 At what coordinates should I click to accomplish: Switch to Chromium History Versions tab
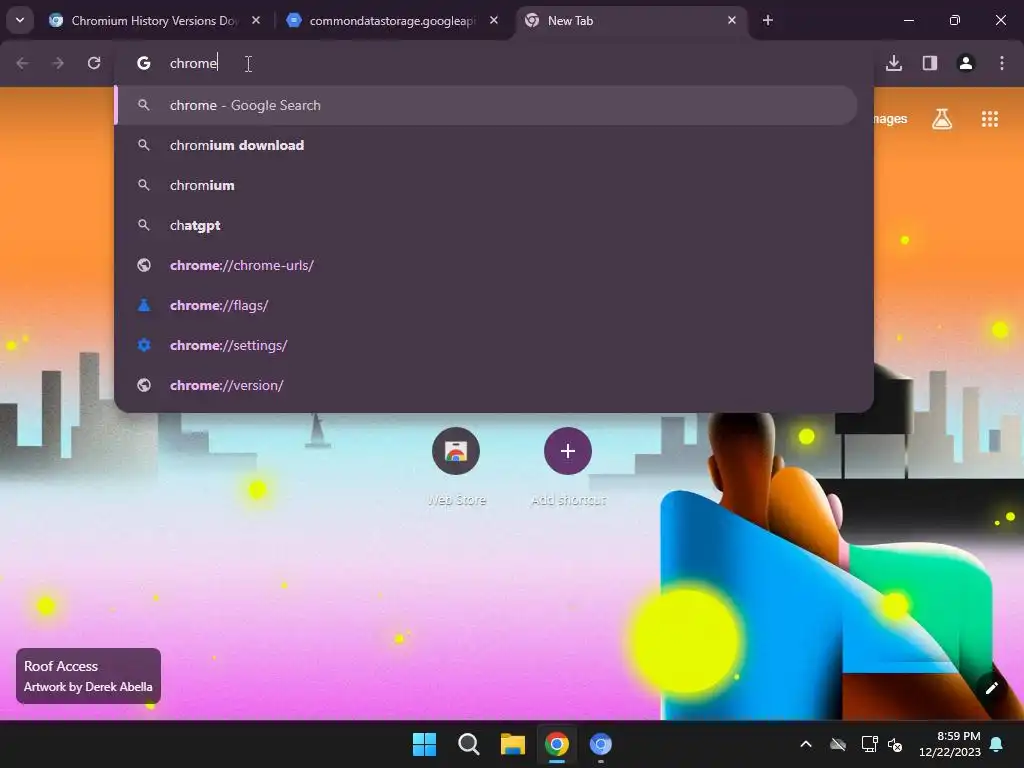[x=154, y=21]
